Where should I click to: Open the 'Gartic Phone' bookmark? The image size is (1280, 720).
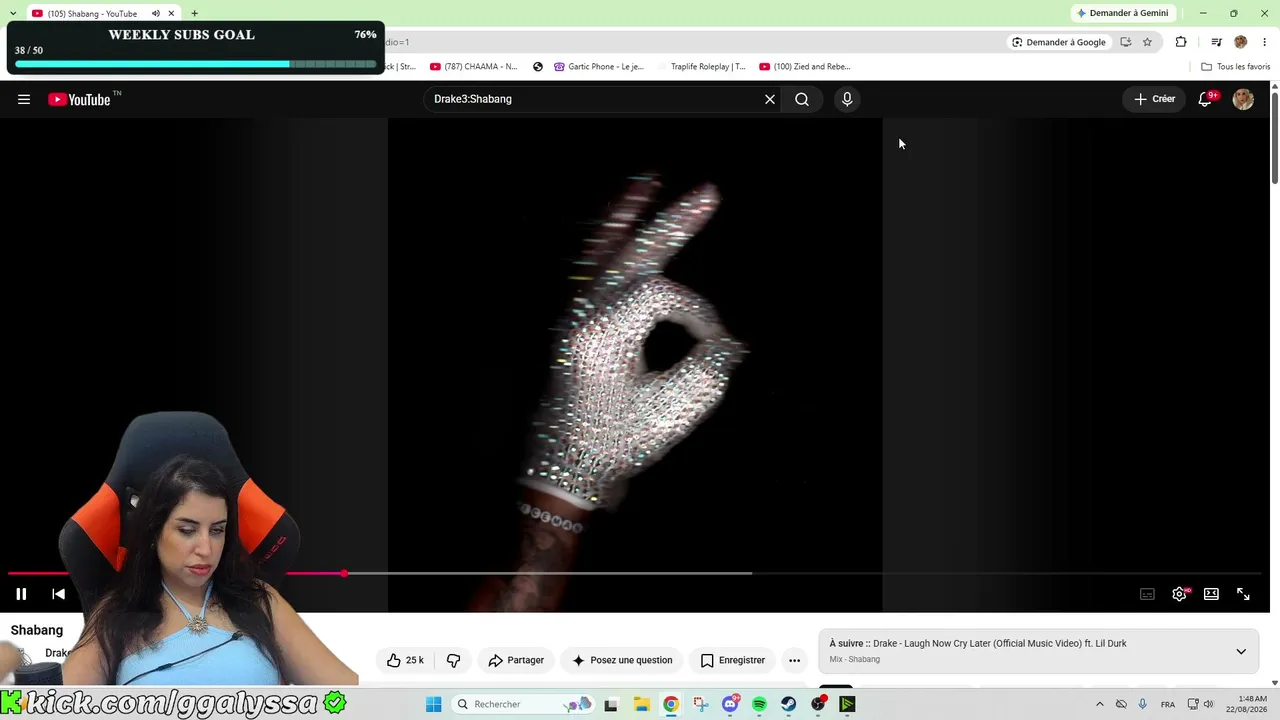597,67
